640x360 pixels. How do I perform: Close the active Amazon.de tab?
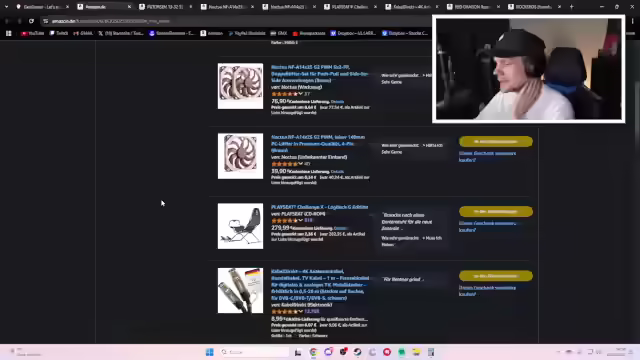129,7
